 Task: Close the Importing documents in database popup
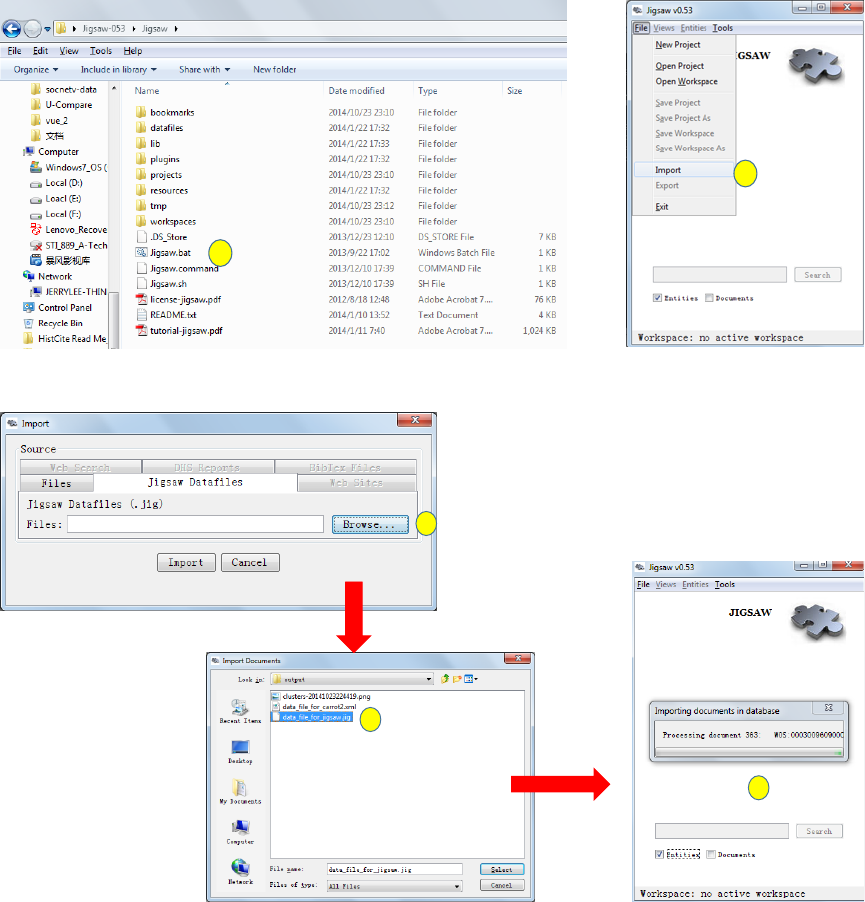tap(828, 708)
